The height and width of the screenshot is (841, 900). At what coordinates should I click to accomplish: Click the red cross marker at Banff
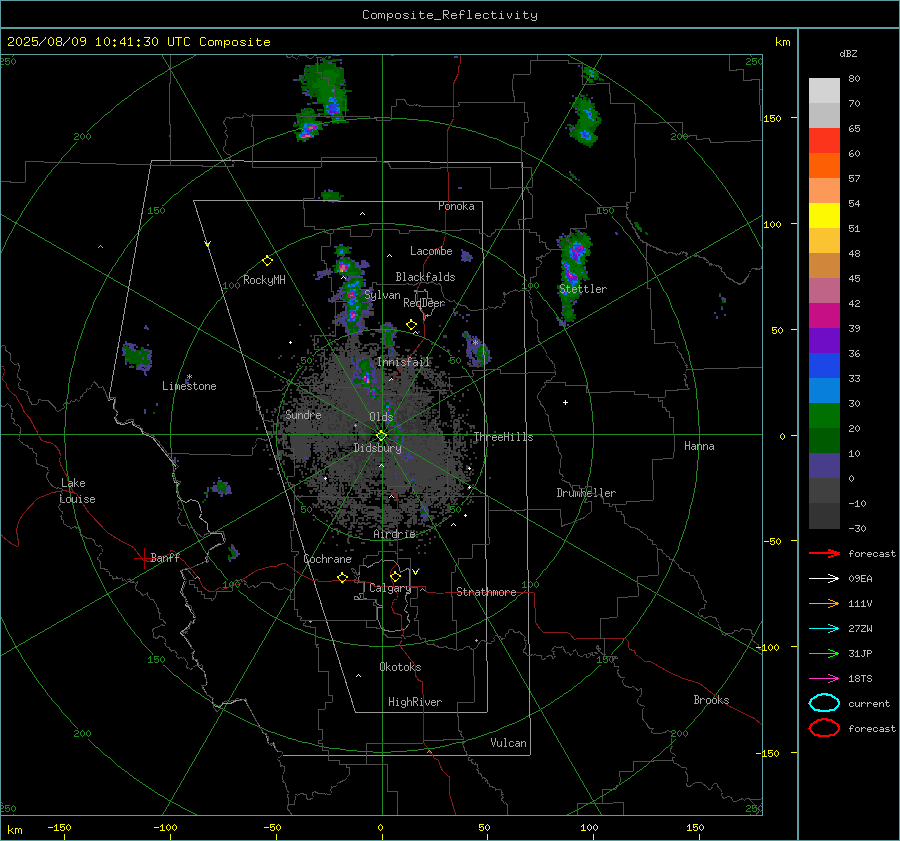pos(143,558)
